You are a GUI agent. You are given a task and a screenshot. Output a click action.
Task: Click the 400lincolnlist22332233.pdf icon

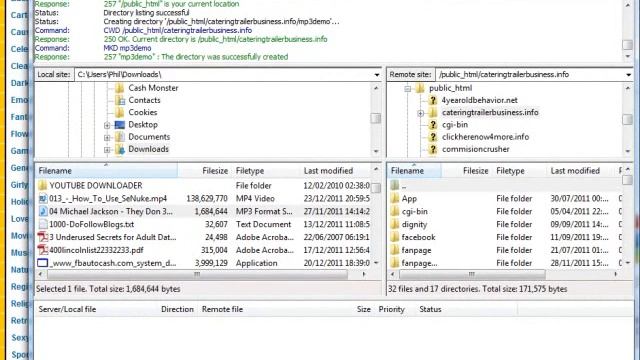pyautogui.click(x=42, y=250)
